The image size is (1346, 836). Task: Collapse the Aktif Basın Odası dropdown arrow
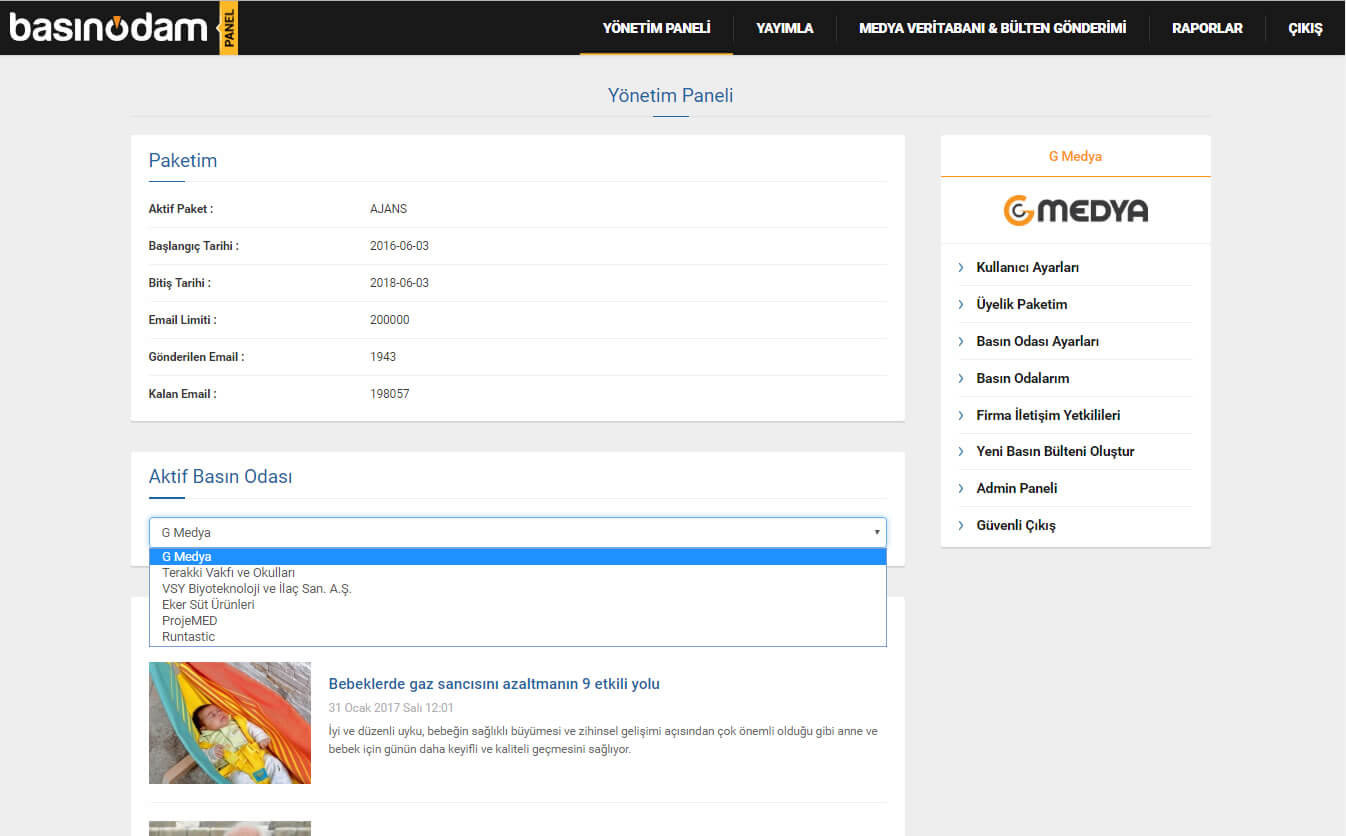(877, 533)
